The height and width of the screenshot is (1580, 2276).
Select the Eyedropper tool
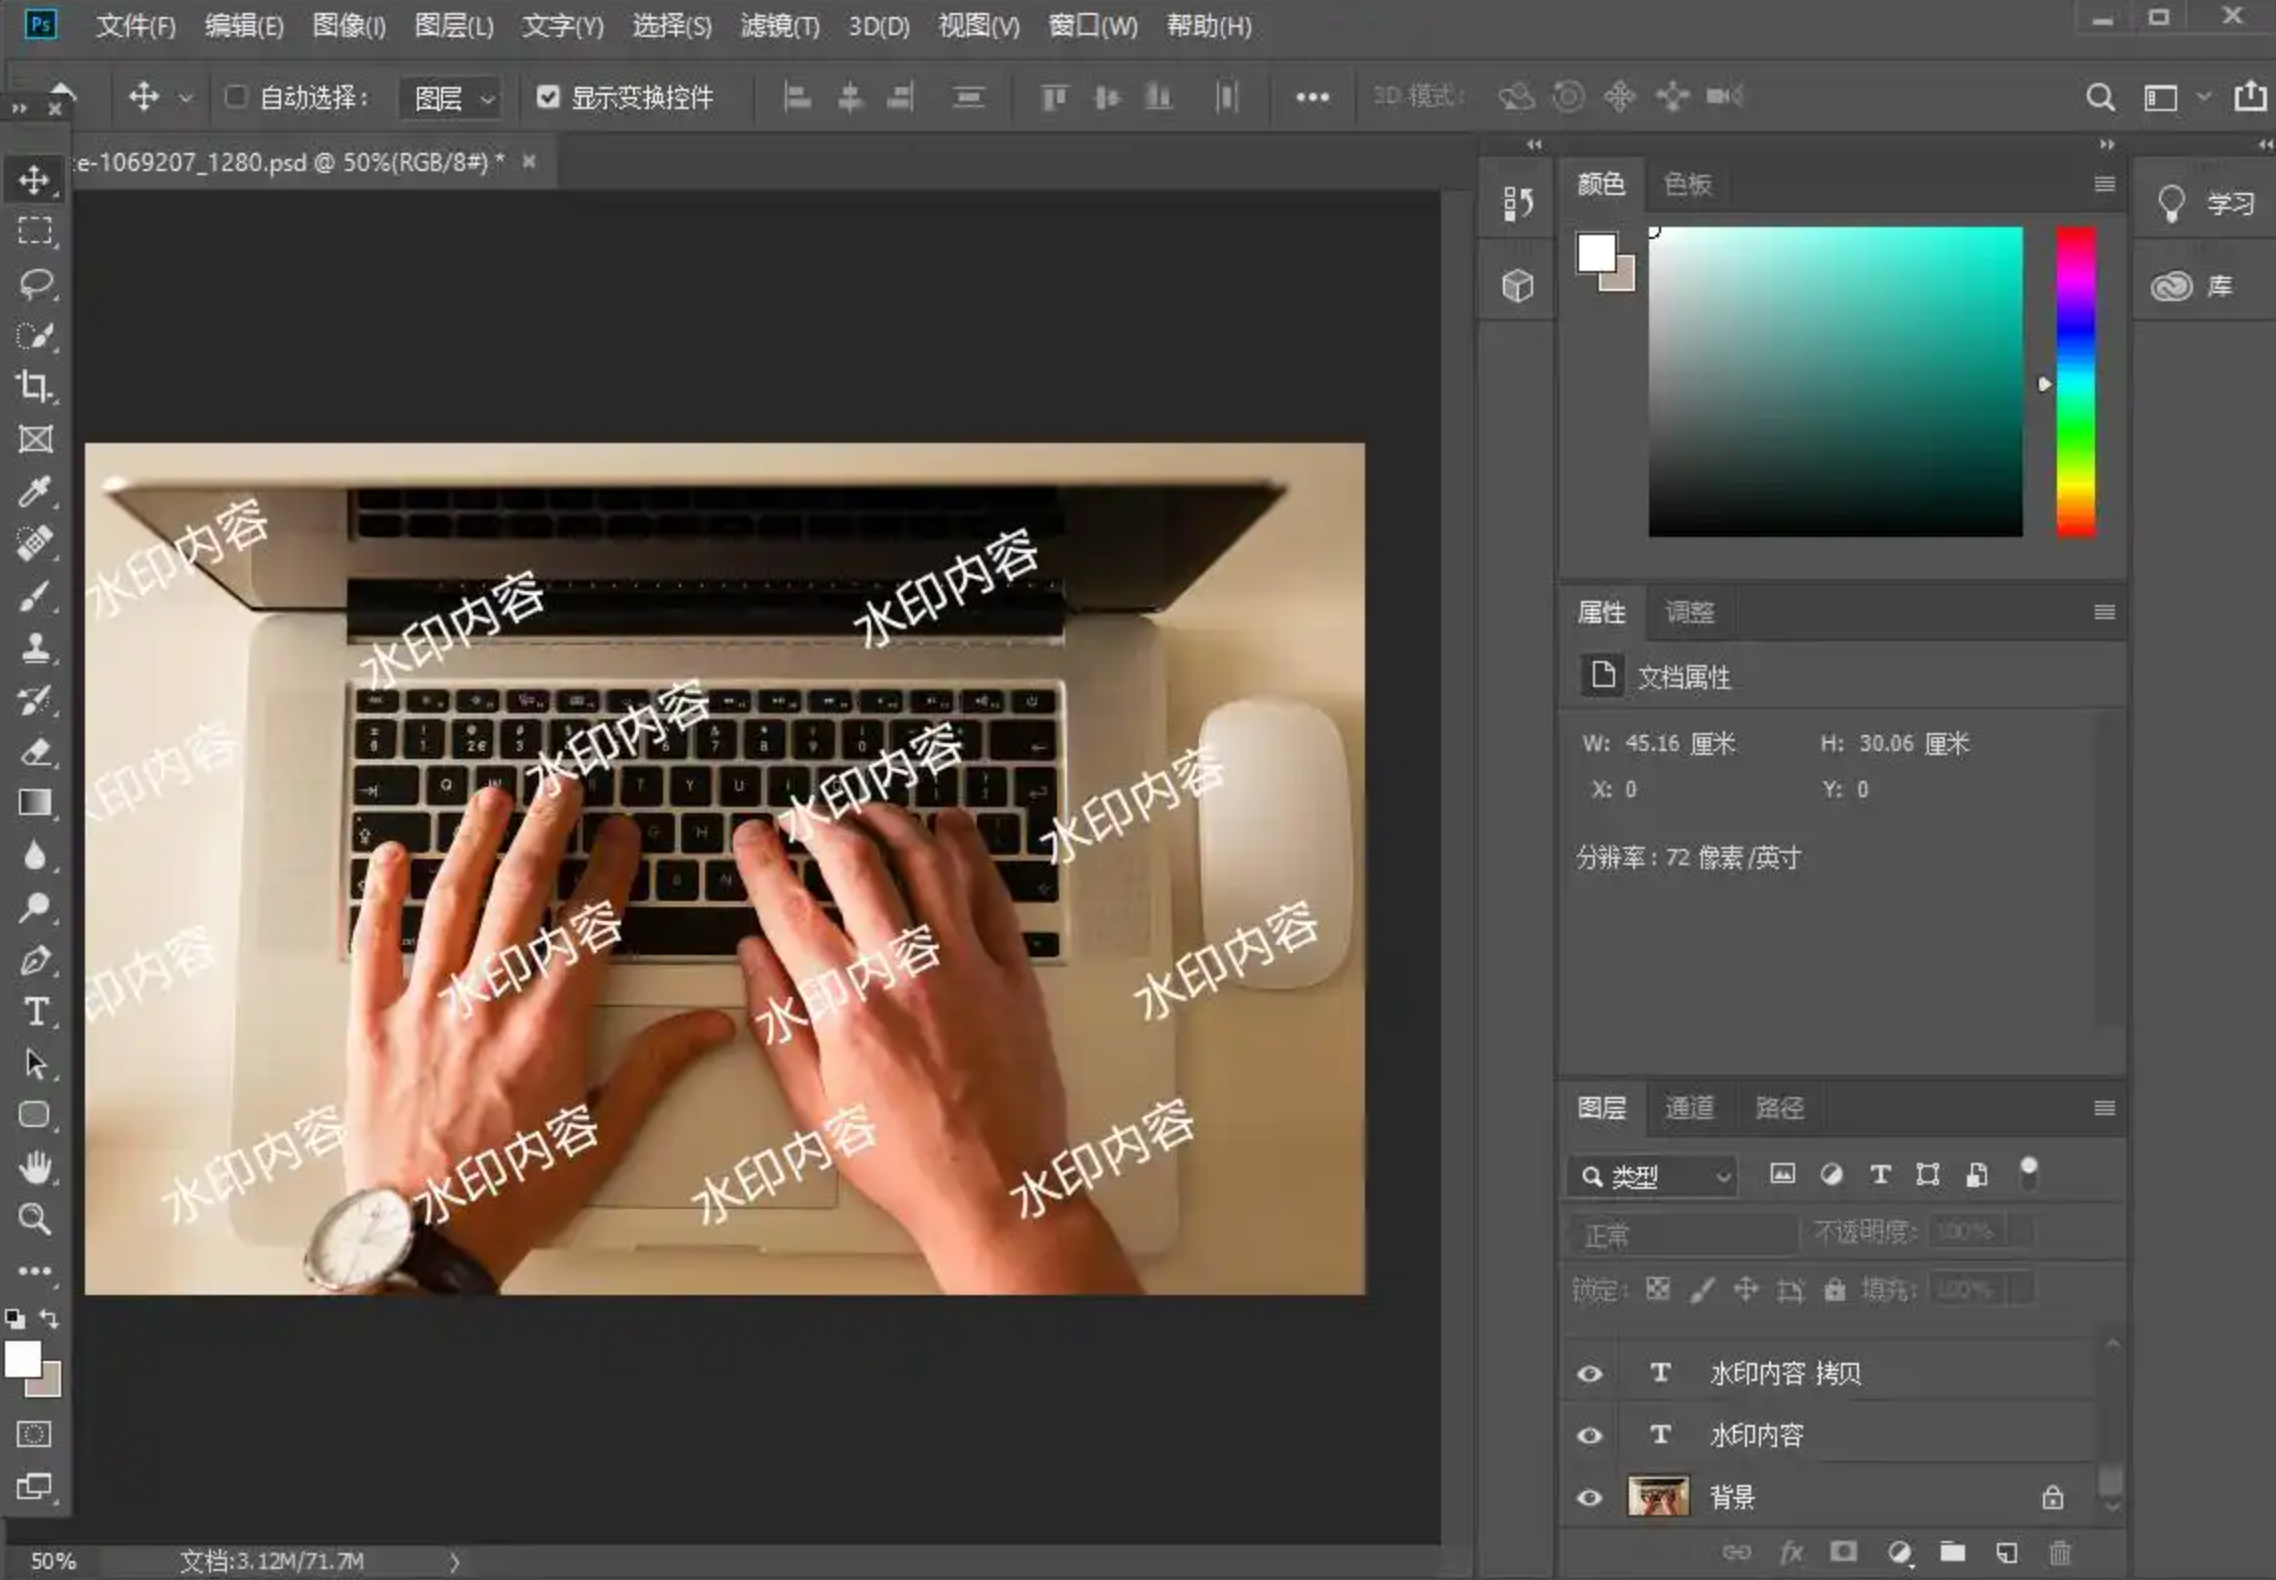click(x=35, y=491)
